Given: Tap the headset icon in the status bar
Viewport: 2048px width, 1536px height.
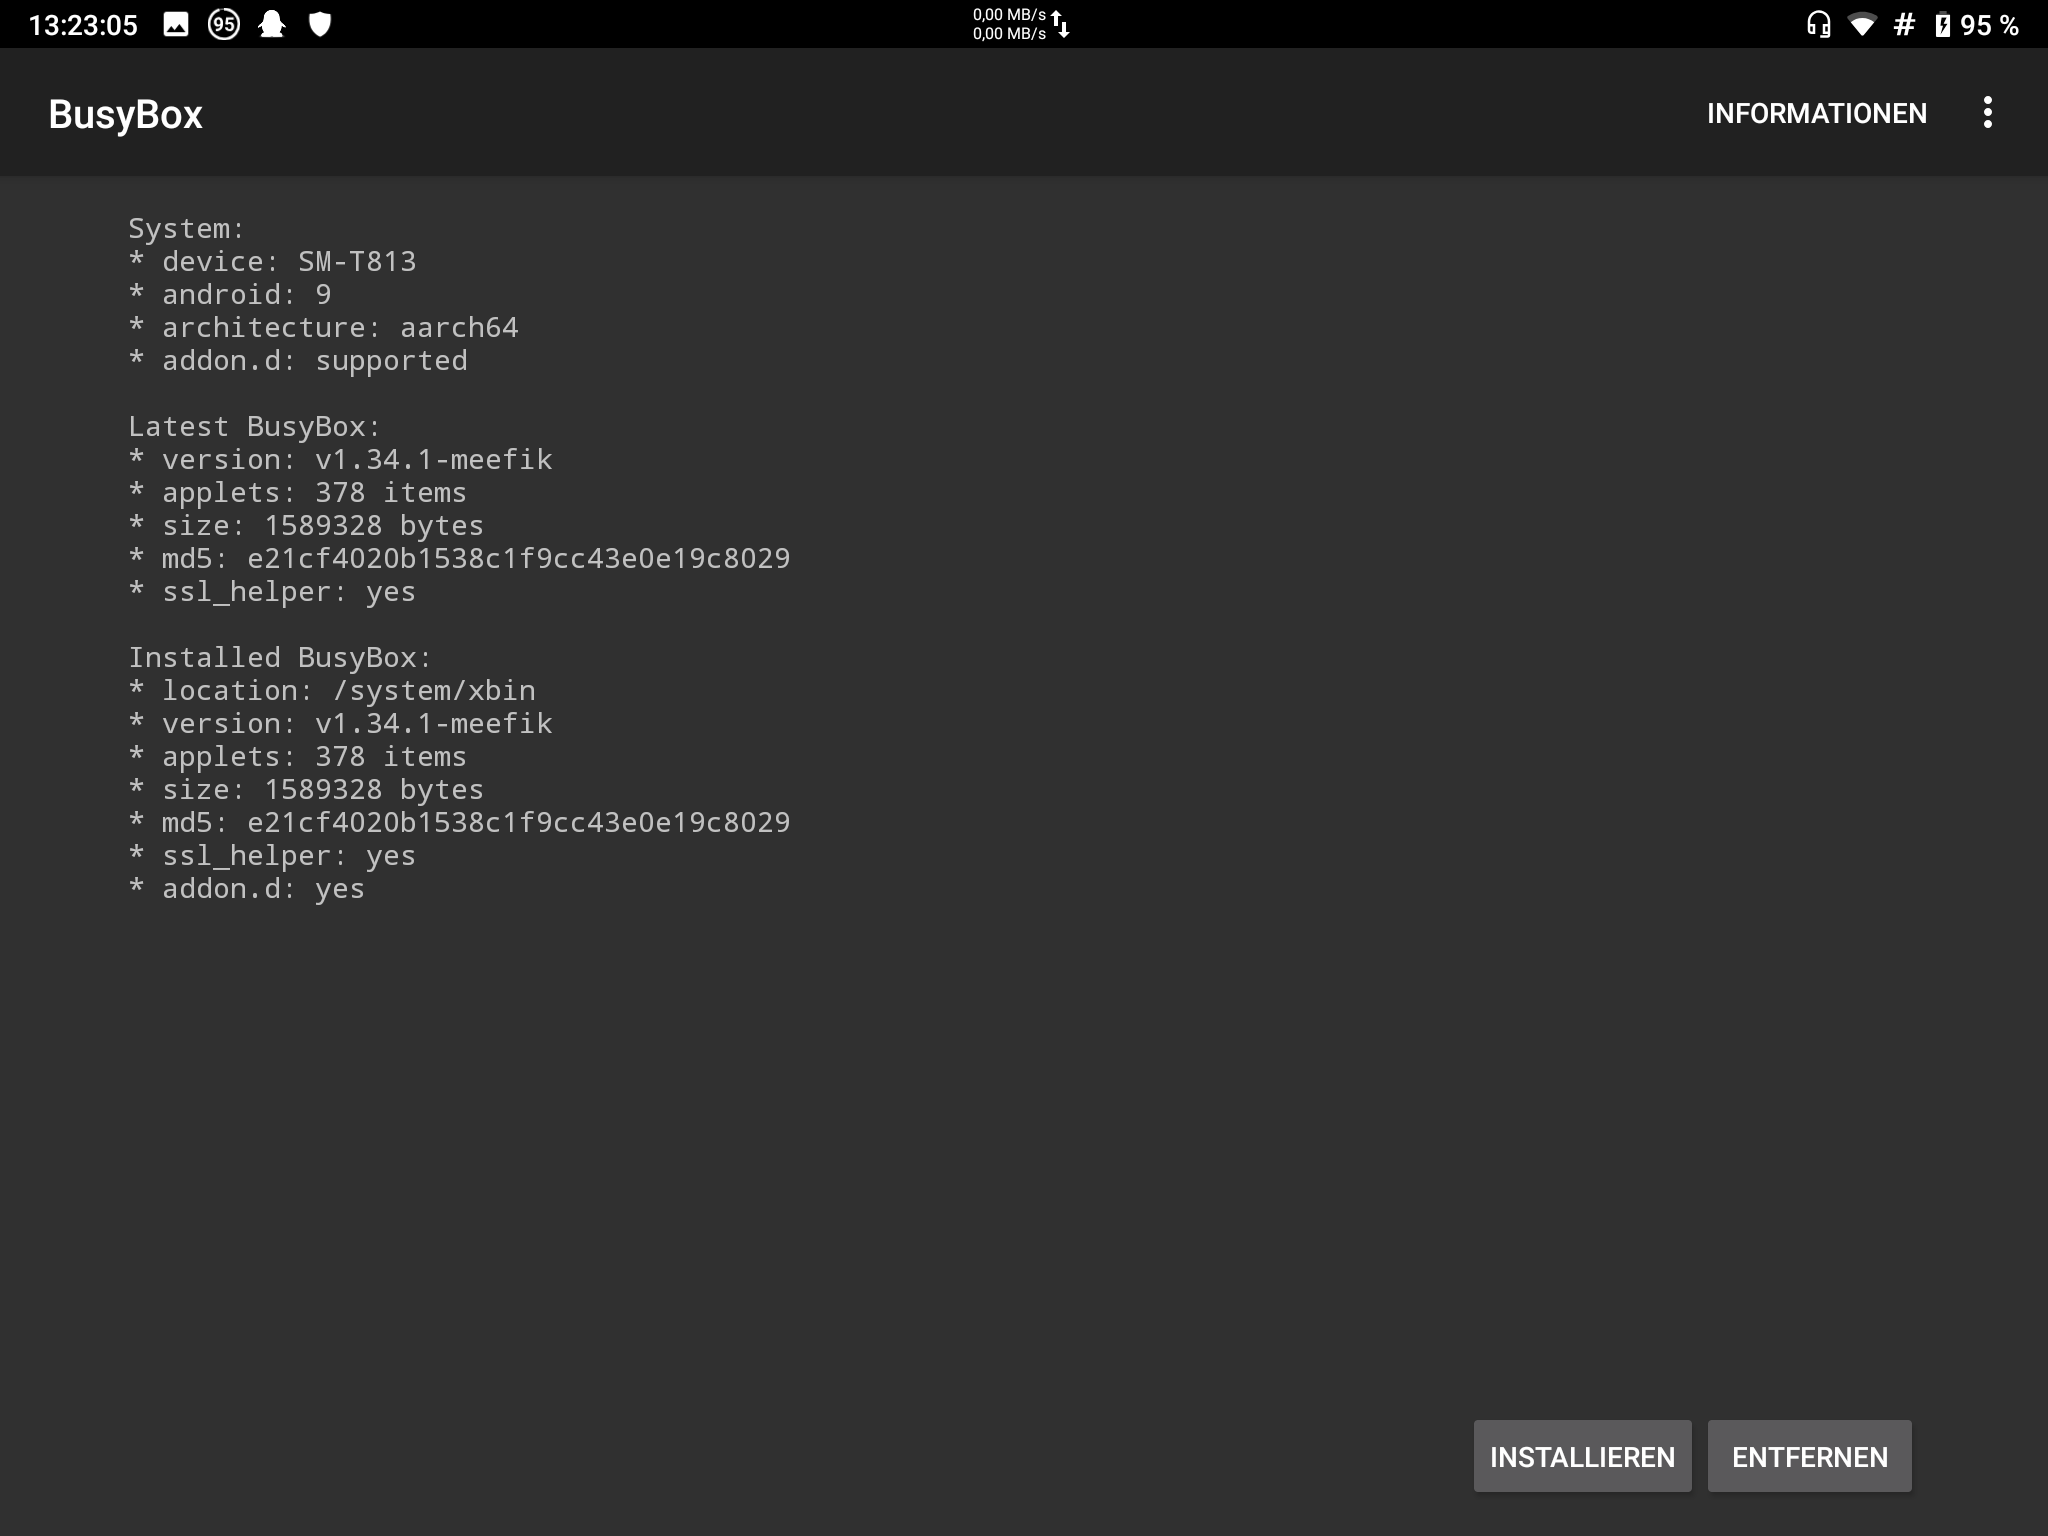Looking at the screenshot, I should (x=1818, y=23).
